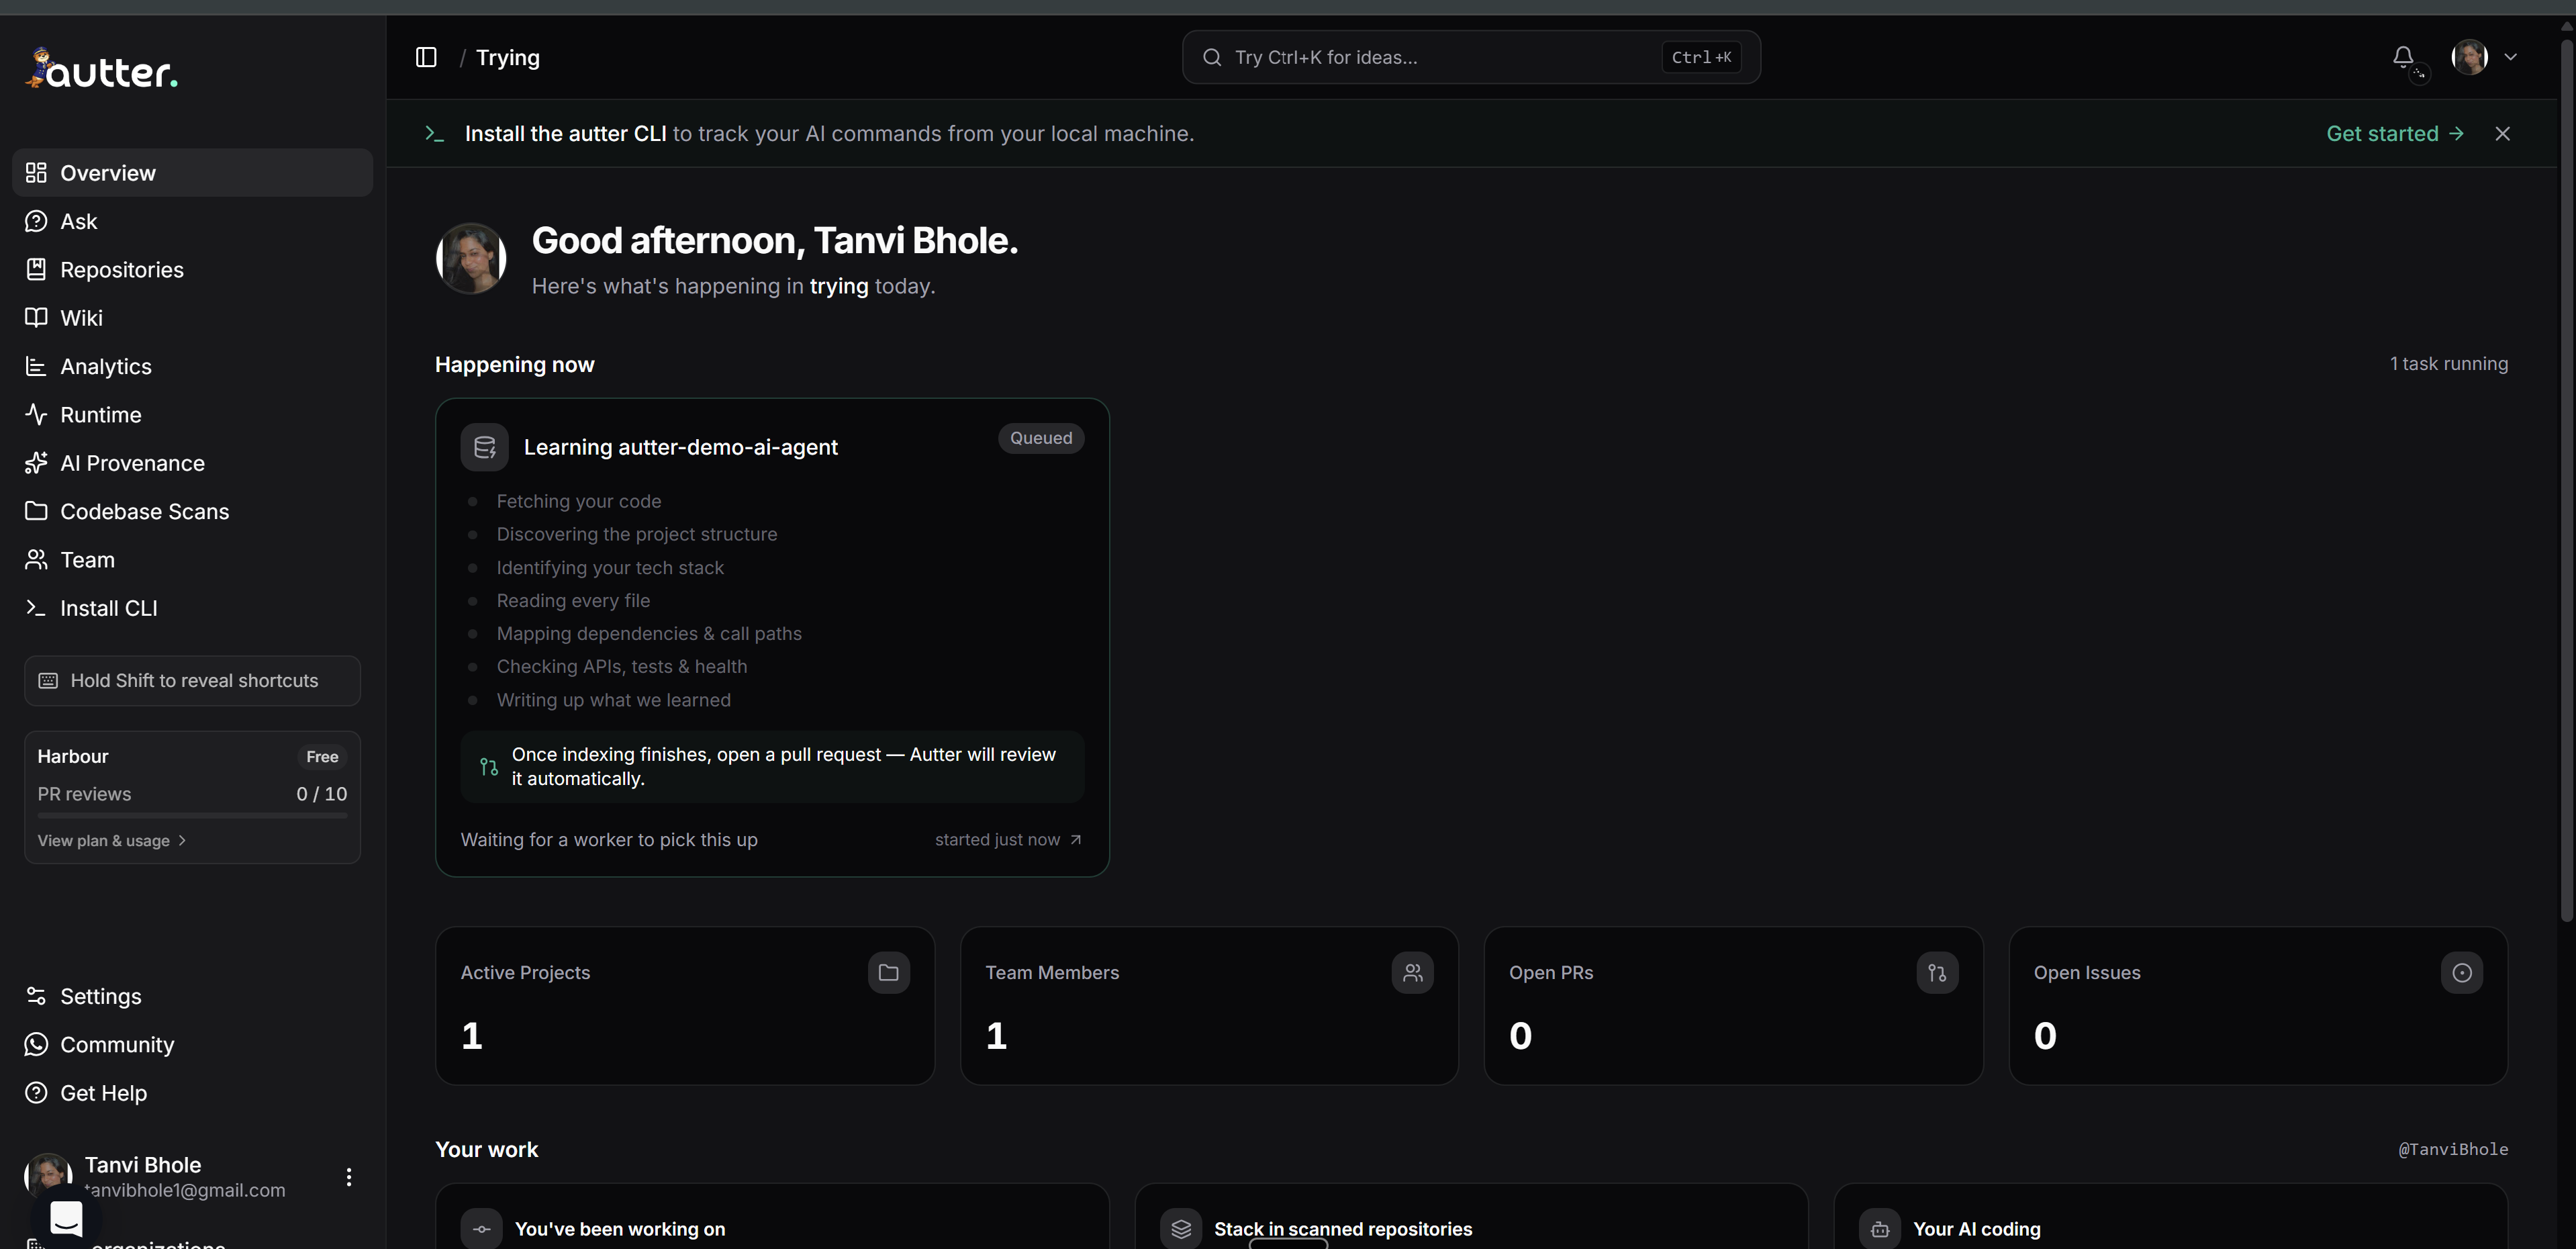Open Overview in the sidebar
This screenshot has width=2576, height=1249.
click(x=192, y=173)
